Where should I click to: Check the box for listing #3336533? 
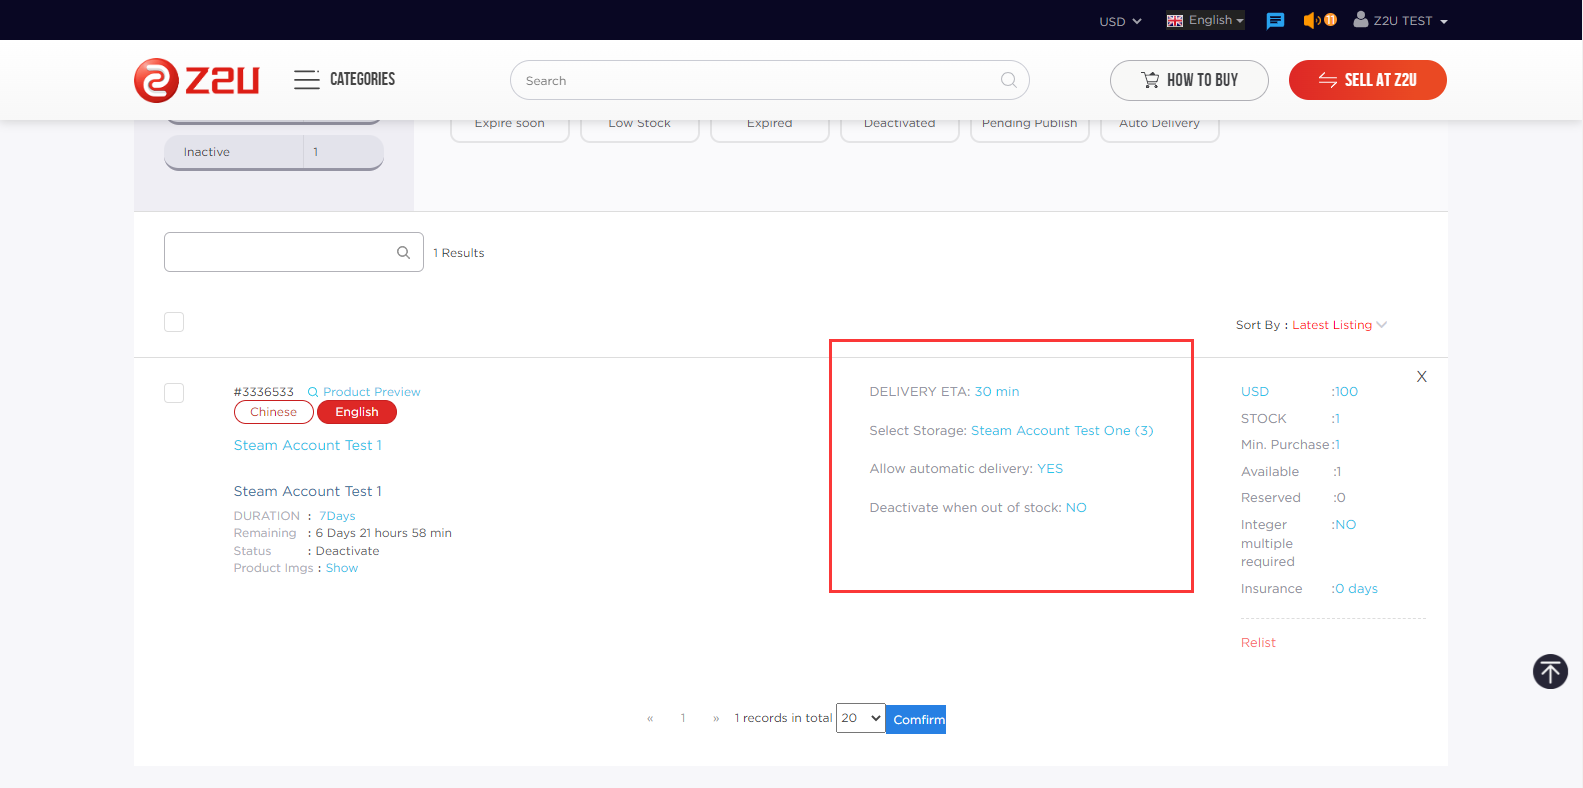pyautogui.click(x=174, y=393)
